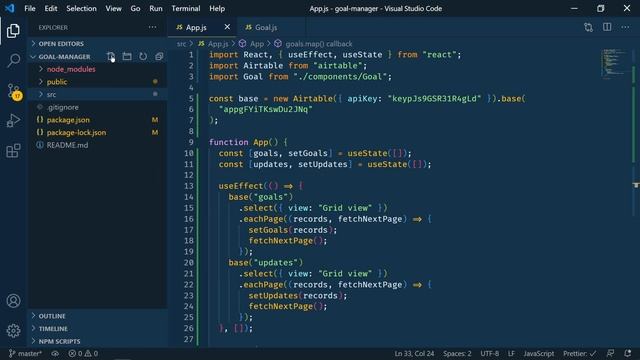
Task: Expand the public folder
Action: [x=98, y=82]
